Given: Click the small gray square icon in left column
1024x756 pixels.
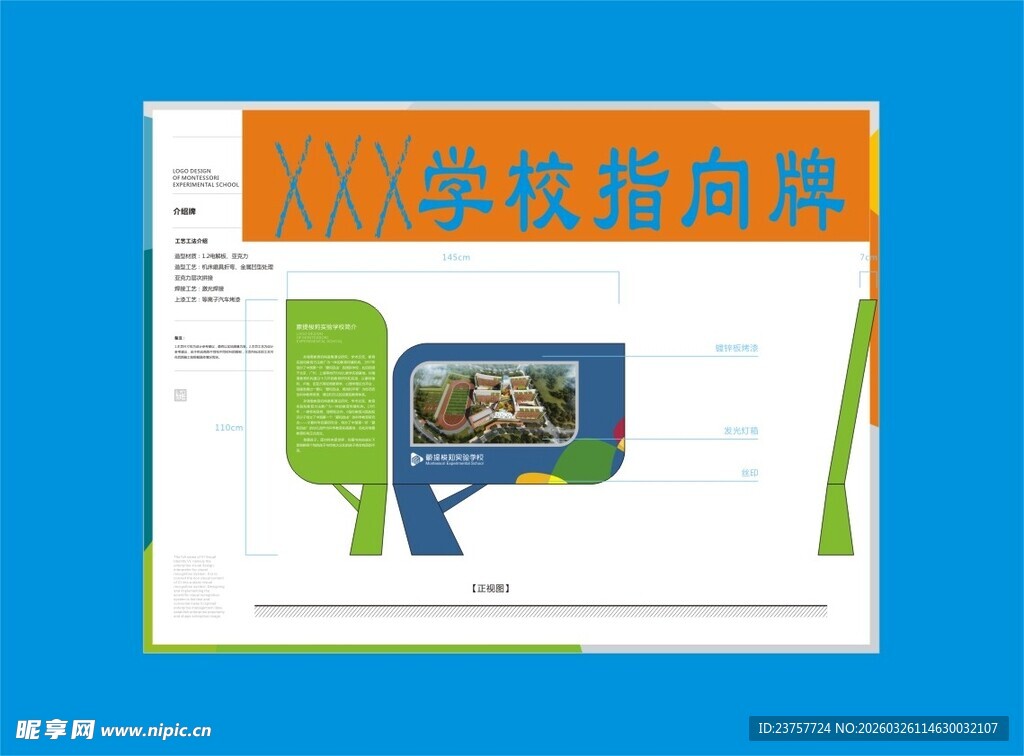Looking at the screenshot, I should click(180, 395).
